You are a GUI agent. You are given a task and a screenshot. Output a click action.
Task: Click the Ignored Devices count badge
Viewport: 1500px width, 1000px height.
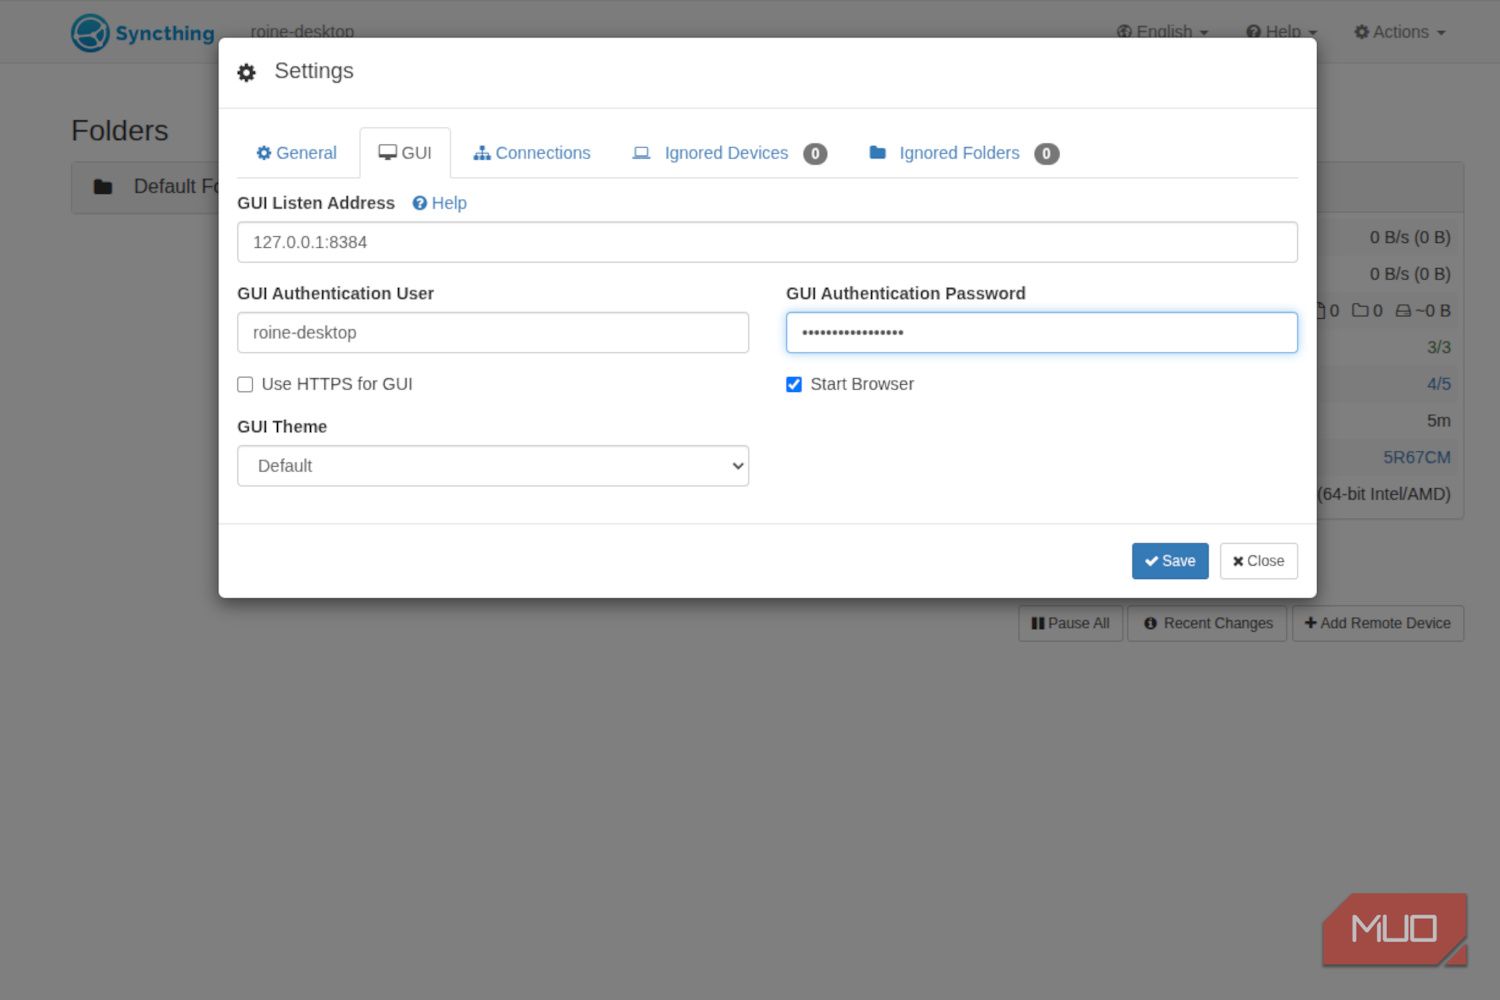815,154
